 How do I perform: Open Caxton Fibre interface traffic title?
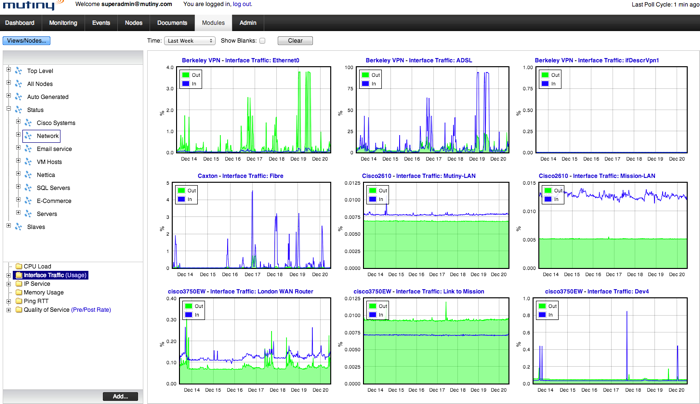(x=241, y=176)
